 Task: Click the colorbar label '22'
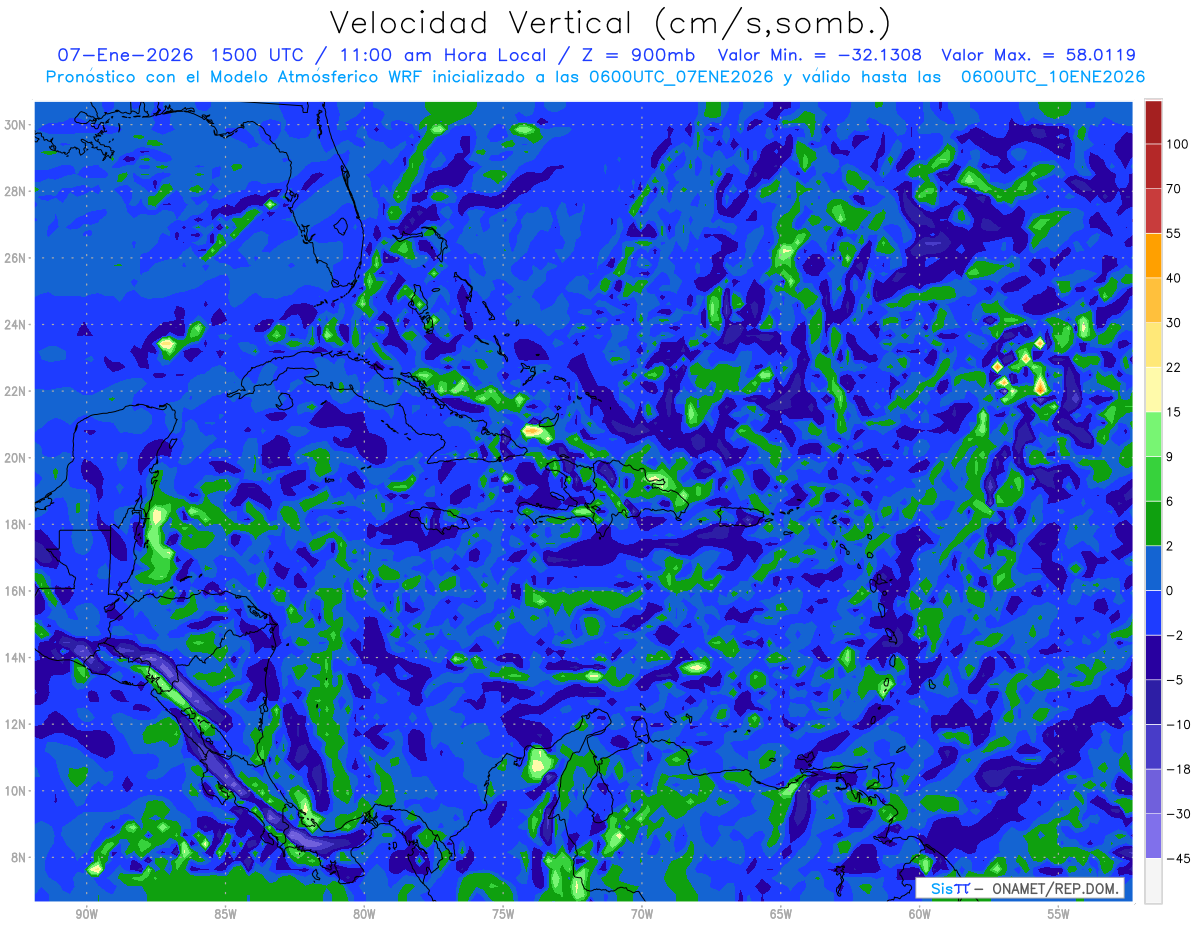(1173, 367)
